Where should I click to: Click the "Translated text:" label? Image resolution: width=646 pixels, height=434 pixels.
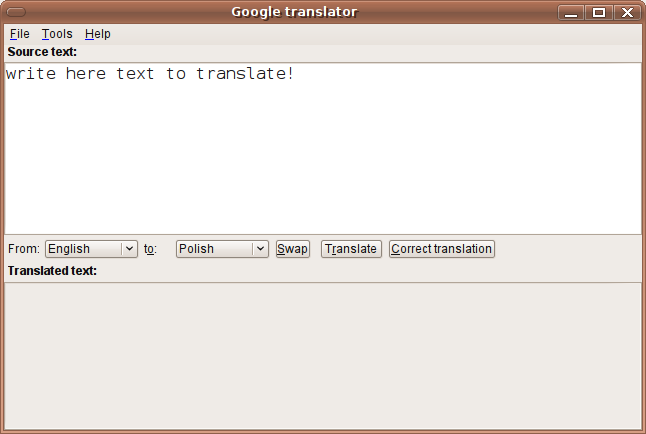(52, 271)
